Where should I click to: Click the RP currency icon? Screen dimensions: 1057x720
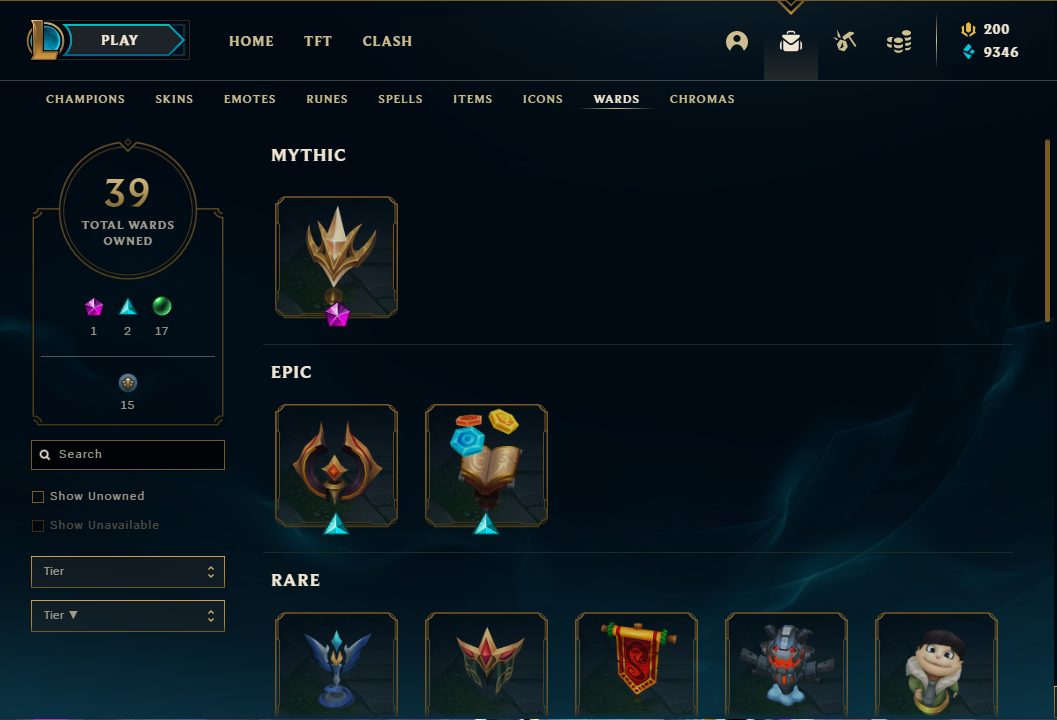pyautogui.click(x=968, y=29)
